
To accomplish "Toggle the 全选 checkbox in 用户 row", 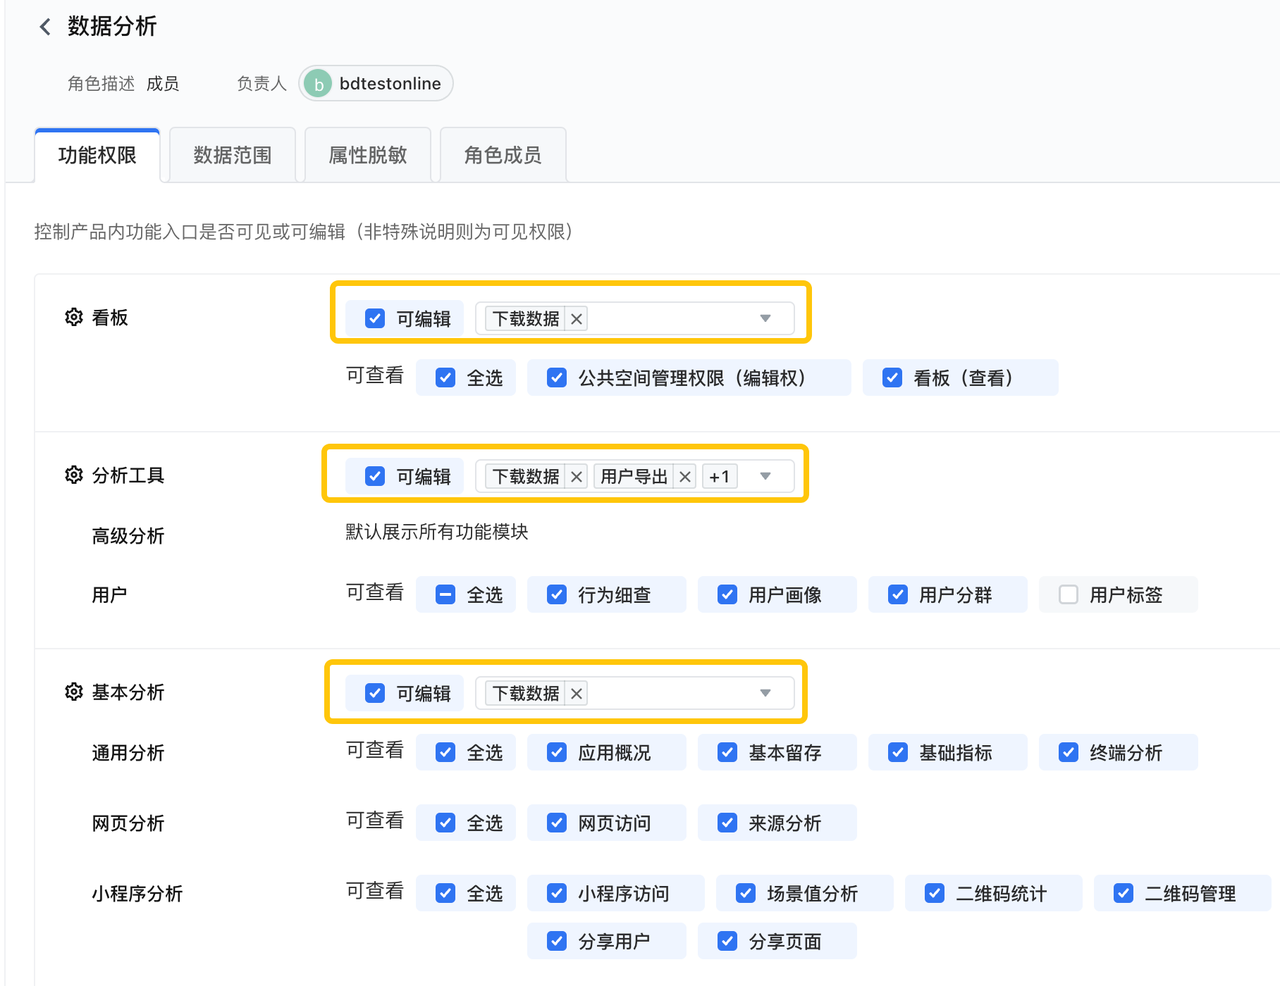I will pos(446,595).
